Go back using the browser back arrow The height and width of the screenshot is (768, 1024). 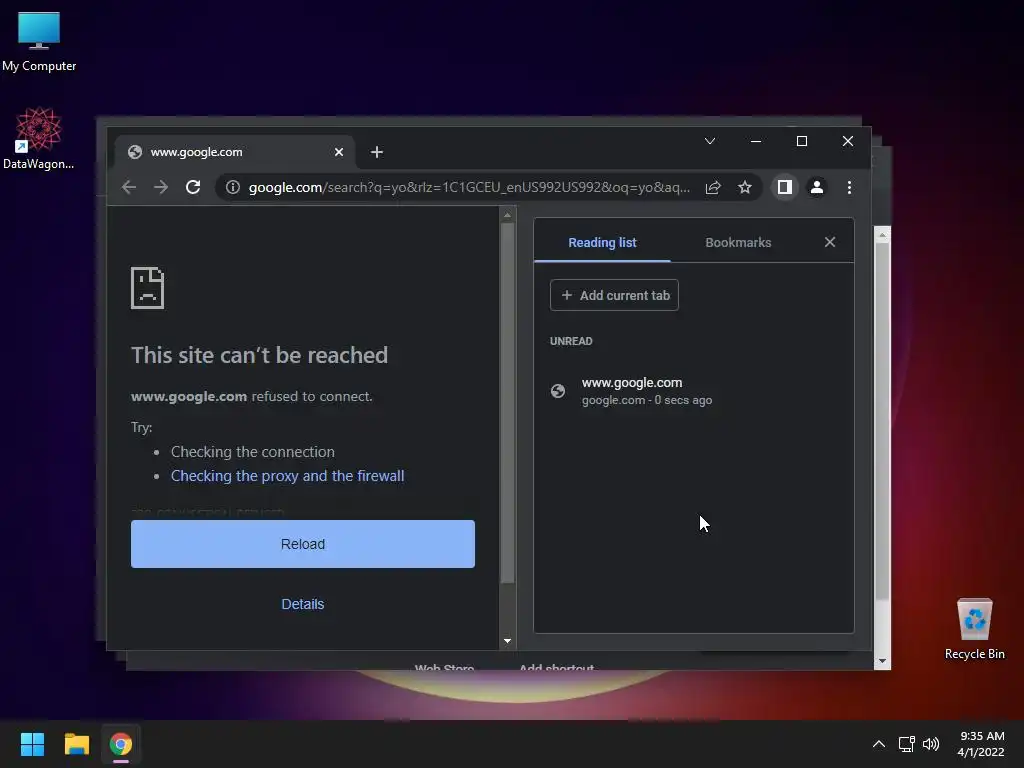point(129,187)
